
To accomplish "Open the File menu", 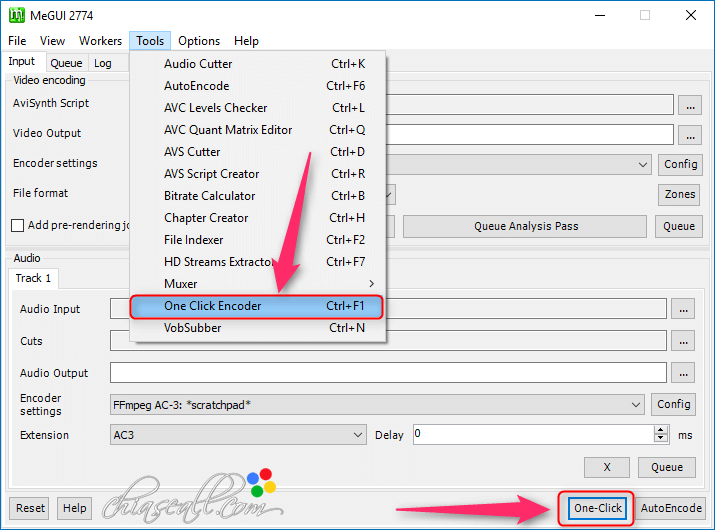I will (x=17, y=41).
